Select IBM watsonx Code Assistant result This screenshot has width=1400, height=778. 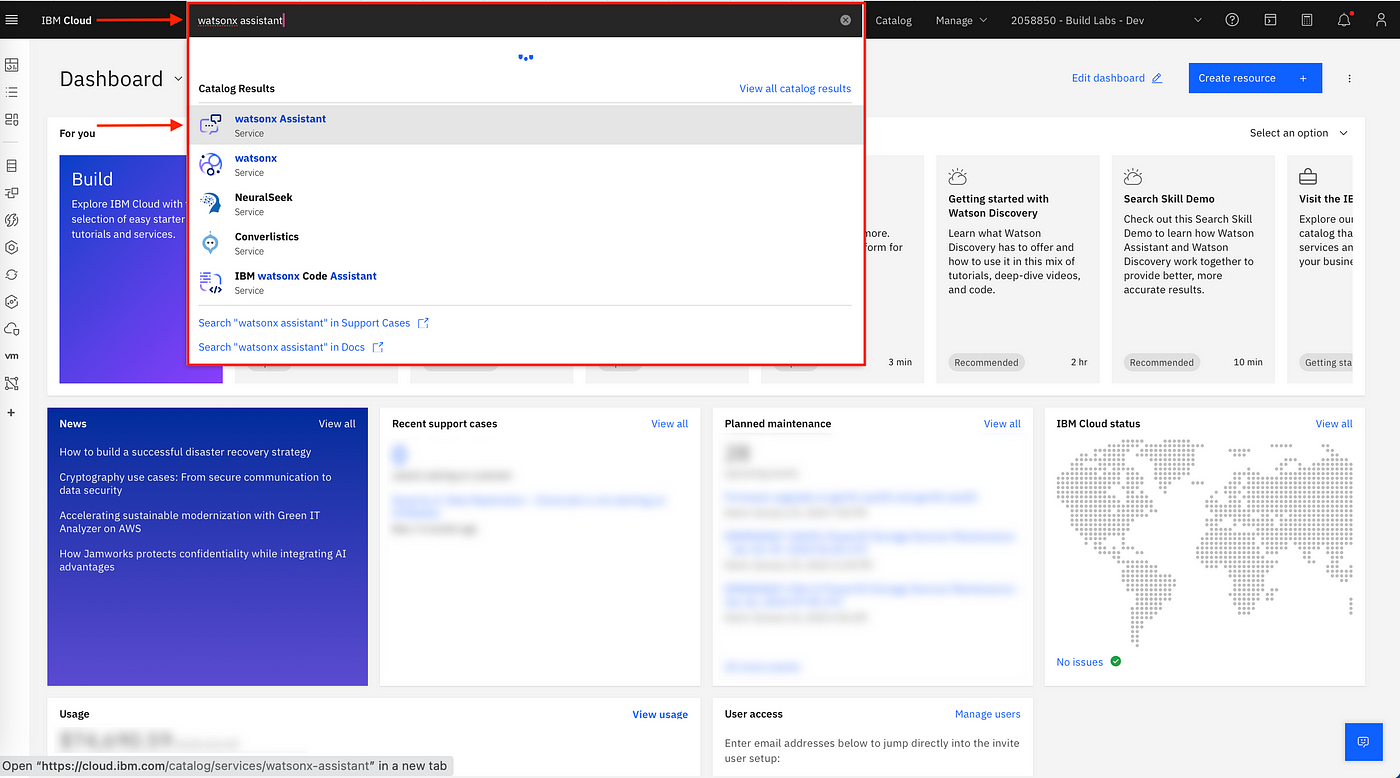pos(526,282)
